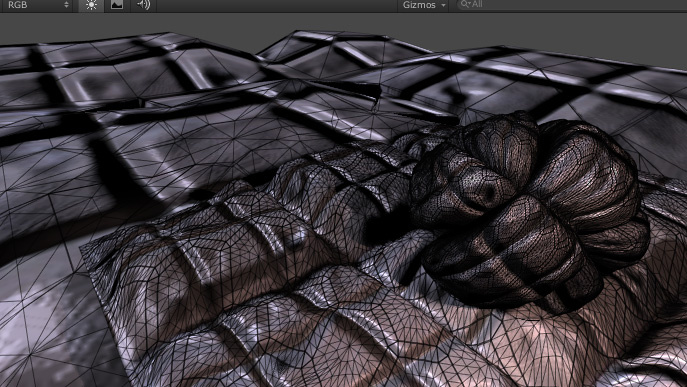Click the search magnifier icon
This screenshot has height=387, width=687.
[x=465, y=4]
